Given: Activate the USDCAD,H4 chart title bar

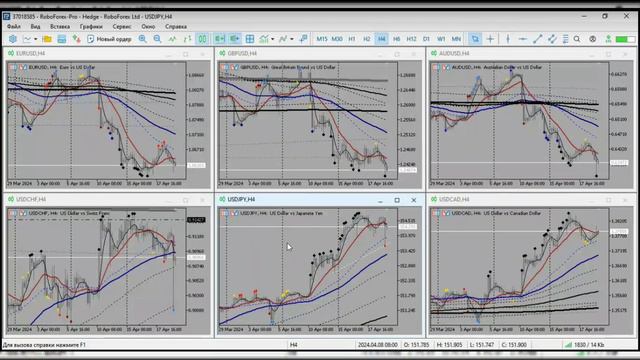Looking at the screenshot, I should pos(531,200).
